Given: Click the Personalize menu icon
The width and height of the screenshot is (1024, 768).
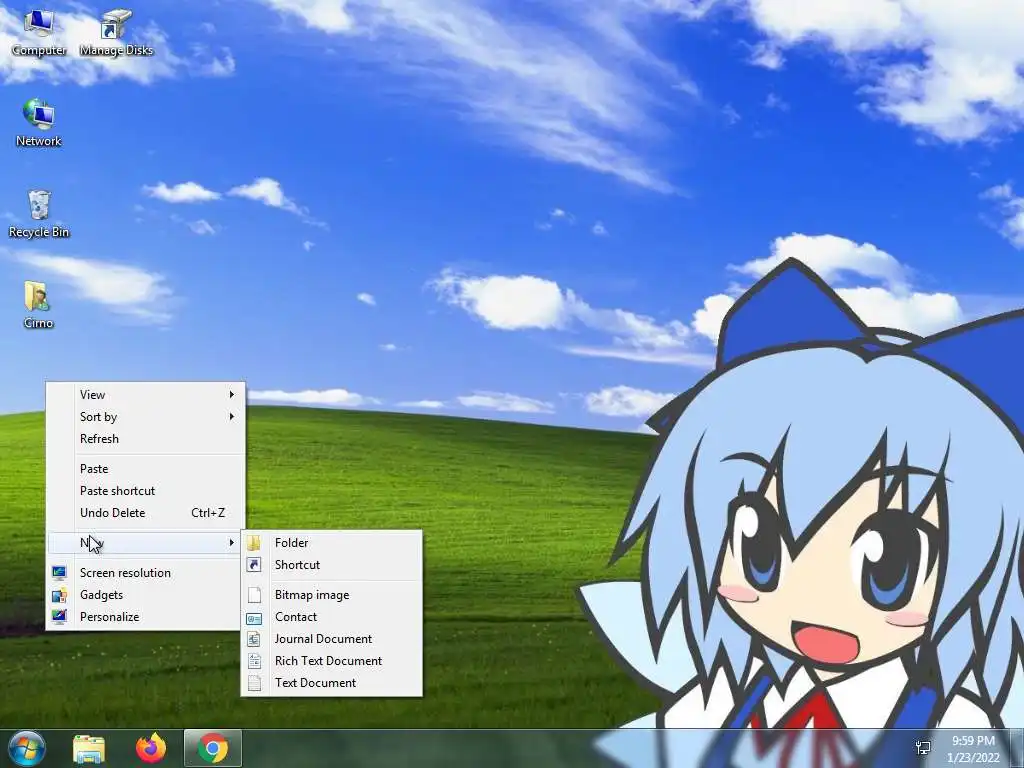Looking at the screenshot, I should pyautogui.click(x=59, y=617).
